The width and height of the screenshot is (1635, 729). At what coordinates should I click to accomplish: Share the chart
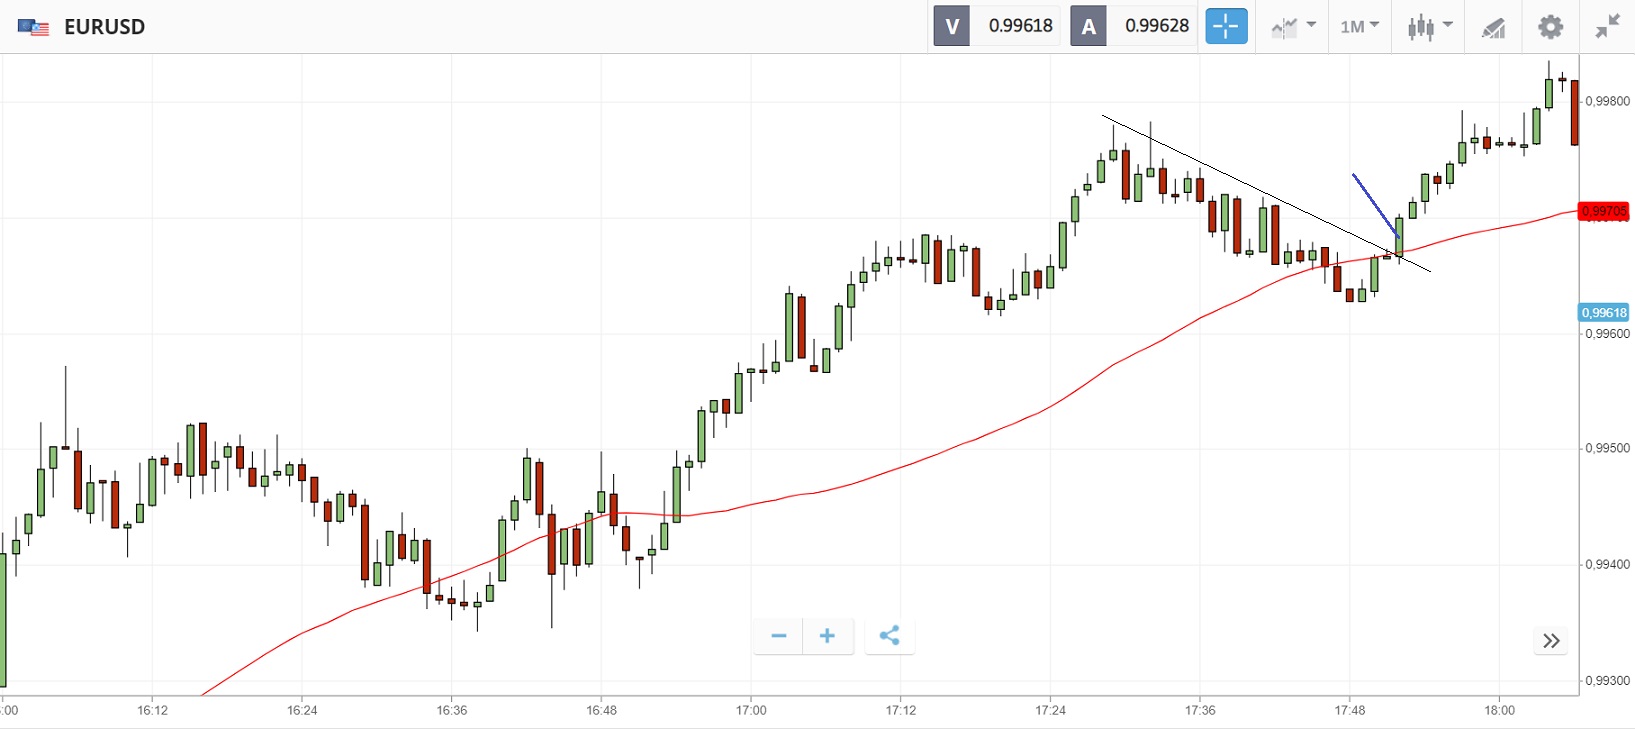889,636
